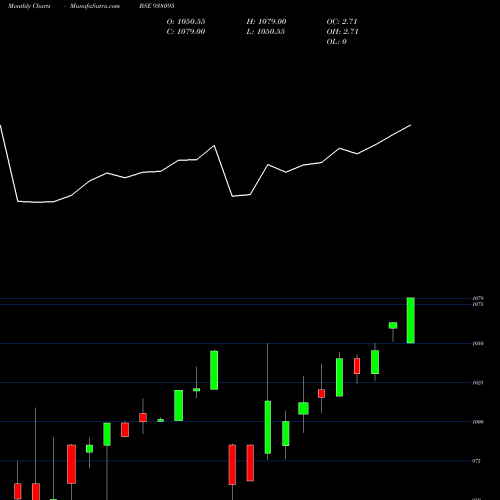This screenshot has width=500, height=500.
Task: Click the 1079 price axis label
Action: tap(478, 298)
